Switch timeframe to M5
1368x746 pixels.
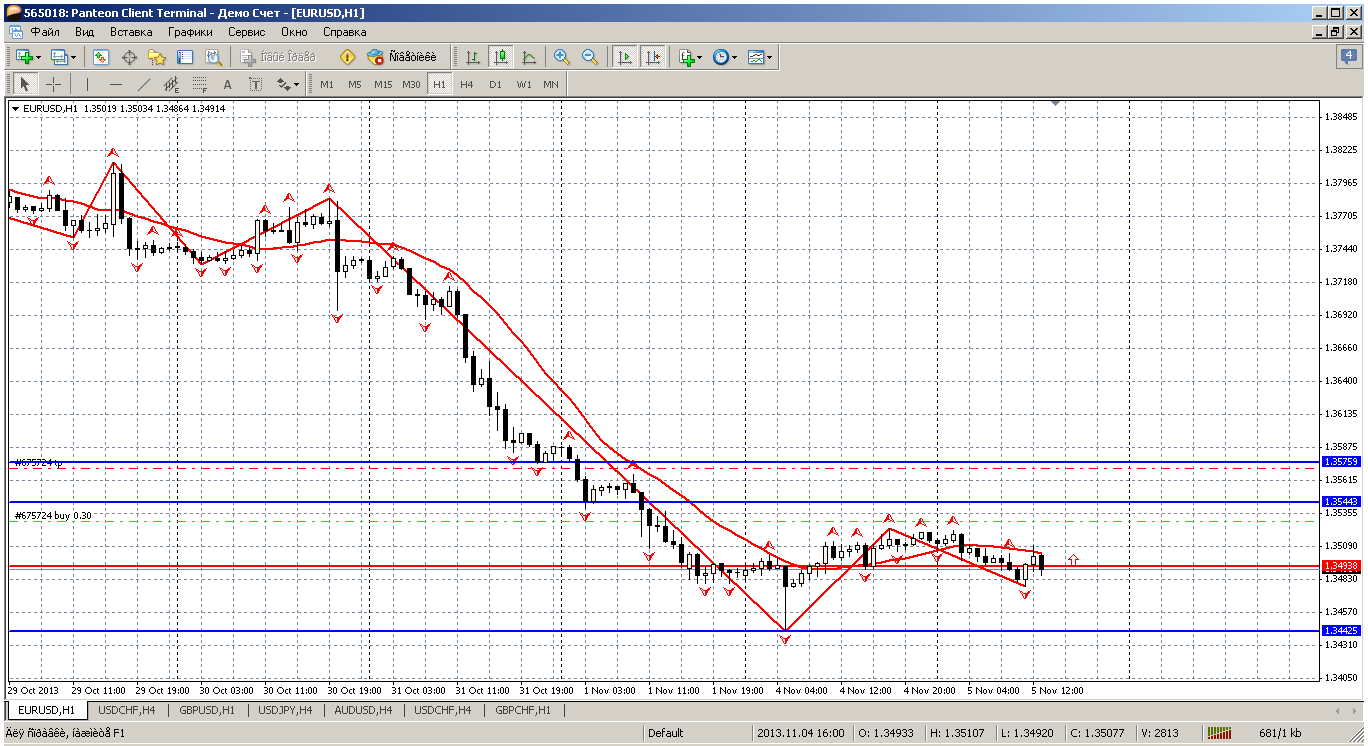[x=355, y=84]
